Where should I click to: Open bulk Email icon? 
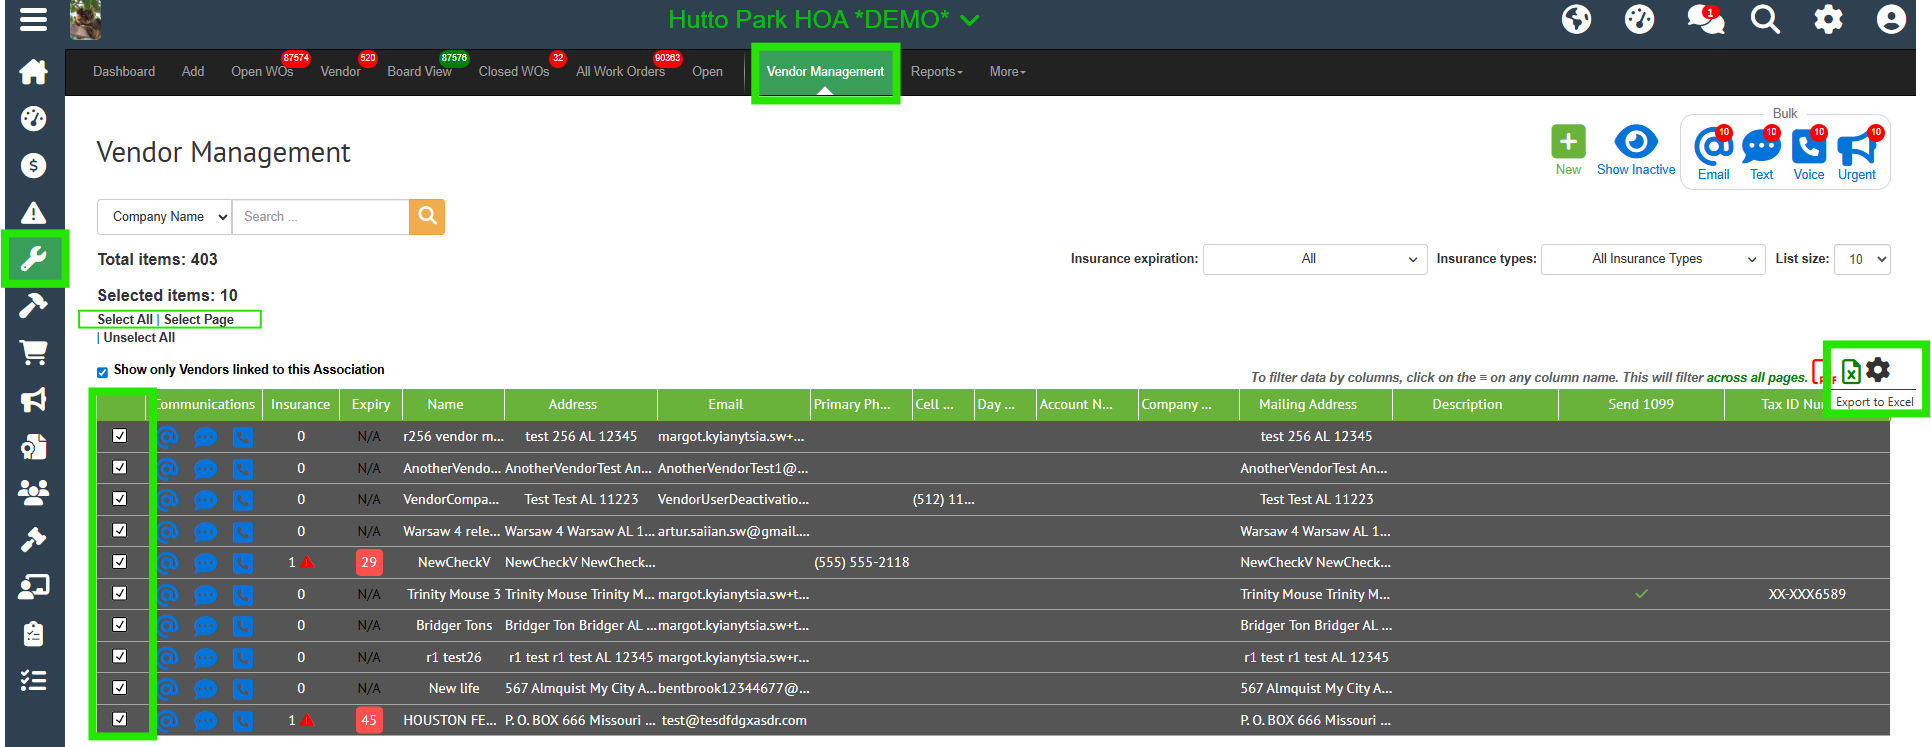pyautogui.click(x=1713, y=148)
